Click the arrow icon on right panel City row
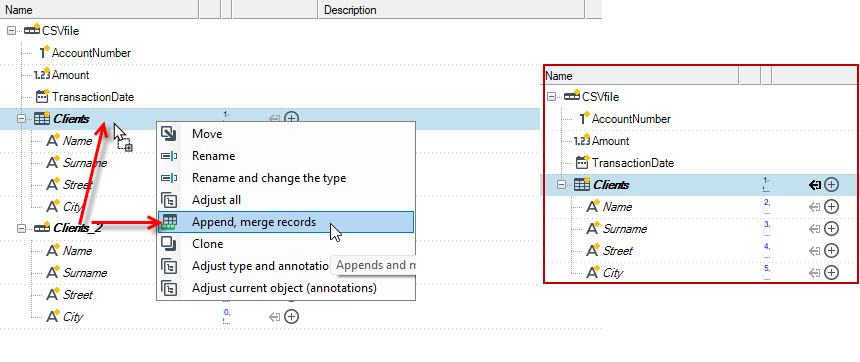The image size is (860, 362). [815, 273]
